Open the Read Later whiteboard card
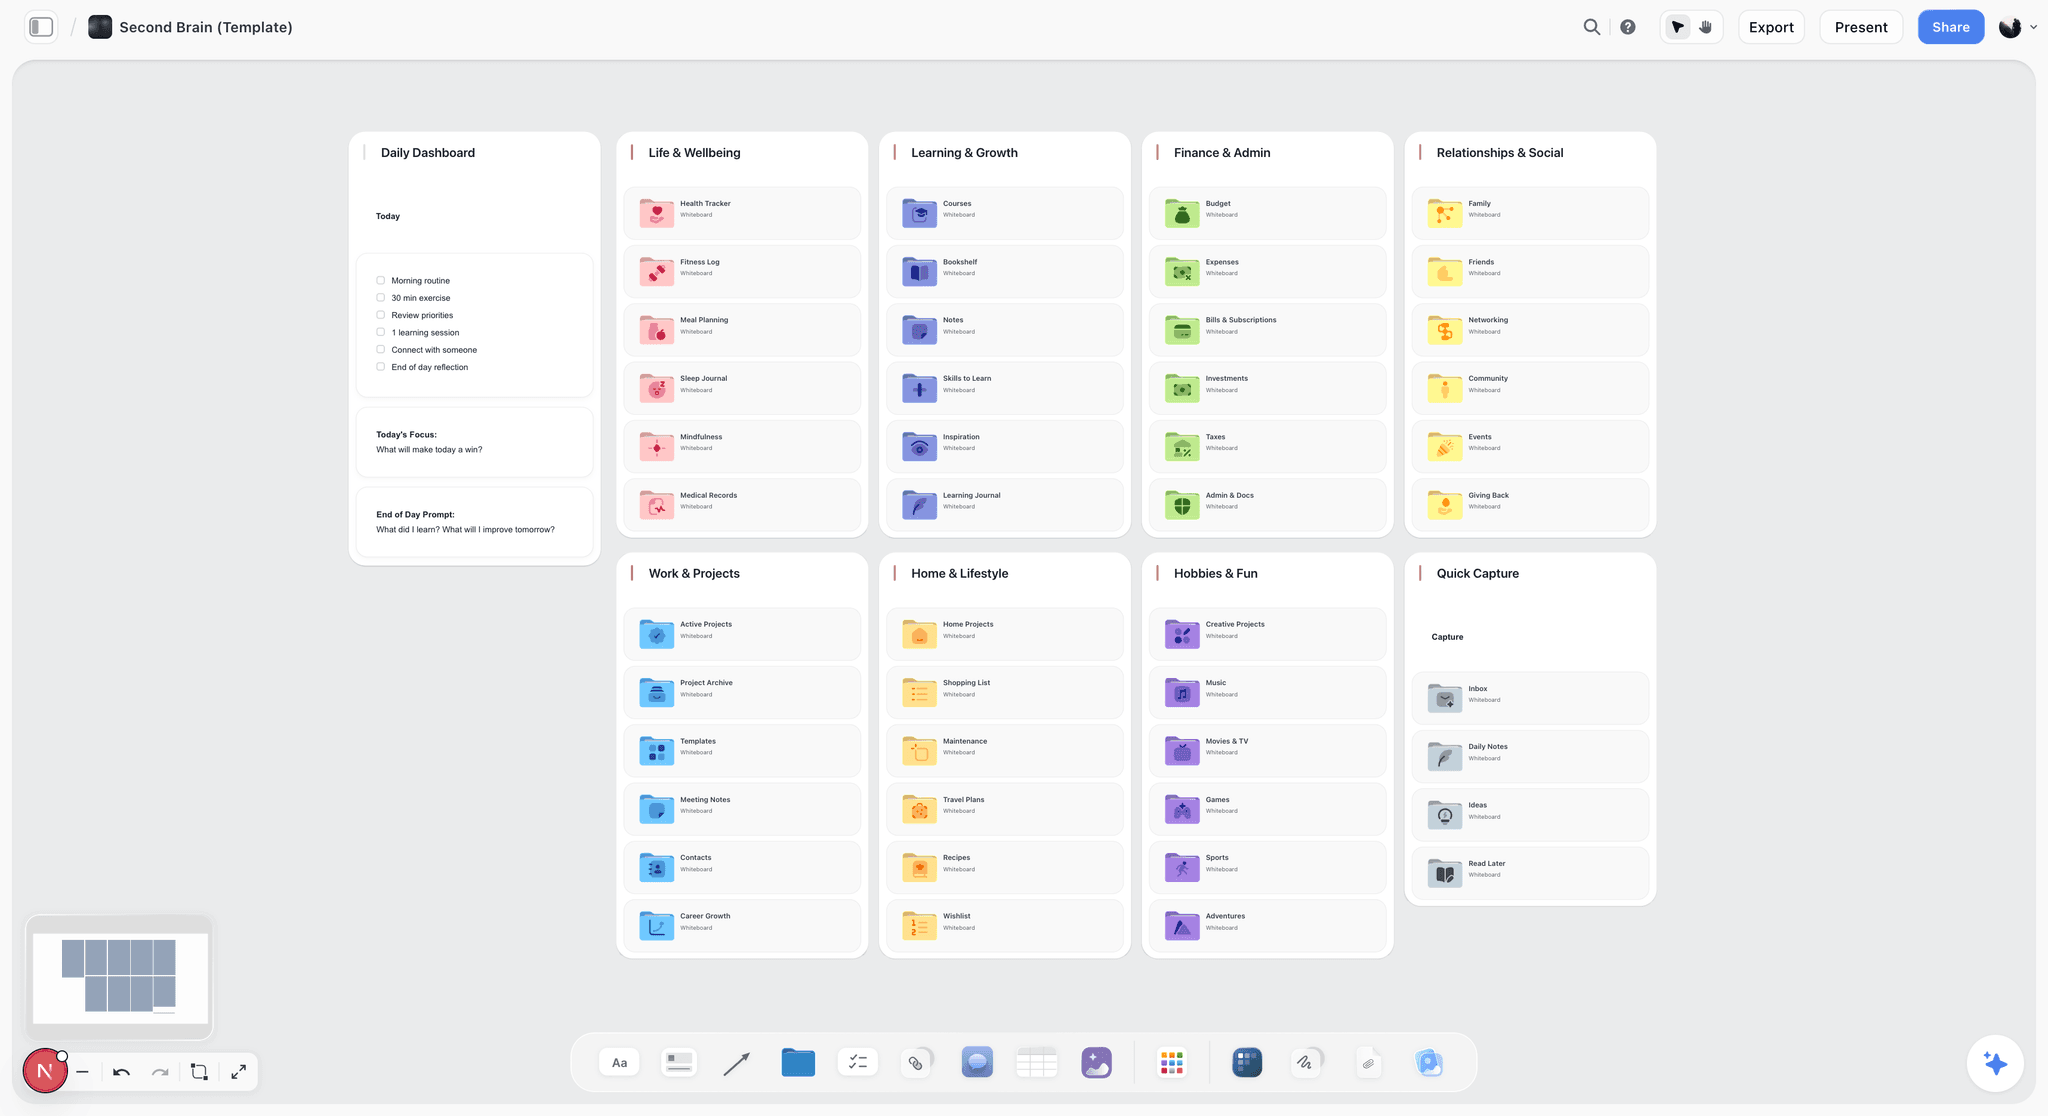 pos(1530,873)
